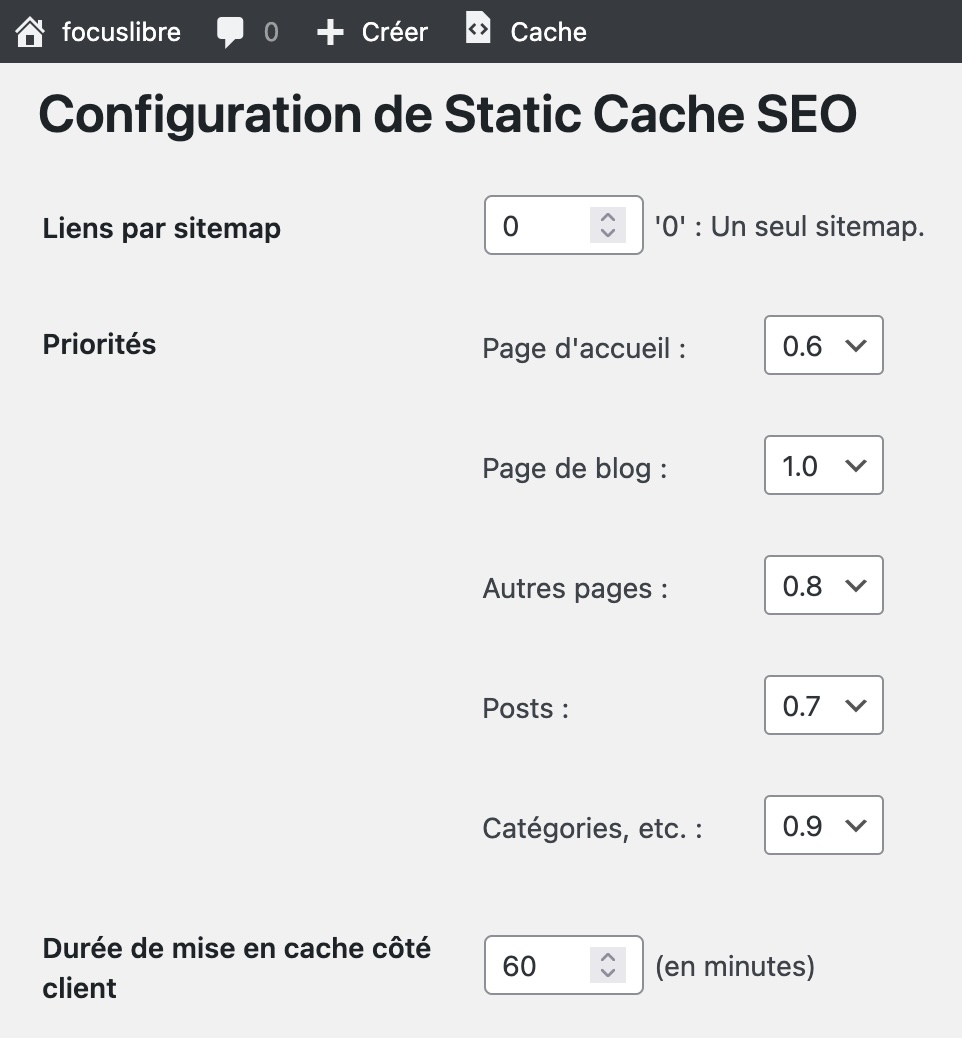Image resolution: width=962 pixels, height=1038 pixels.
Task: Click the Cache page icon in admin bar
Action: (x=478, y=28)
